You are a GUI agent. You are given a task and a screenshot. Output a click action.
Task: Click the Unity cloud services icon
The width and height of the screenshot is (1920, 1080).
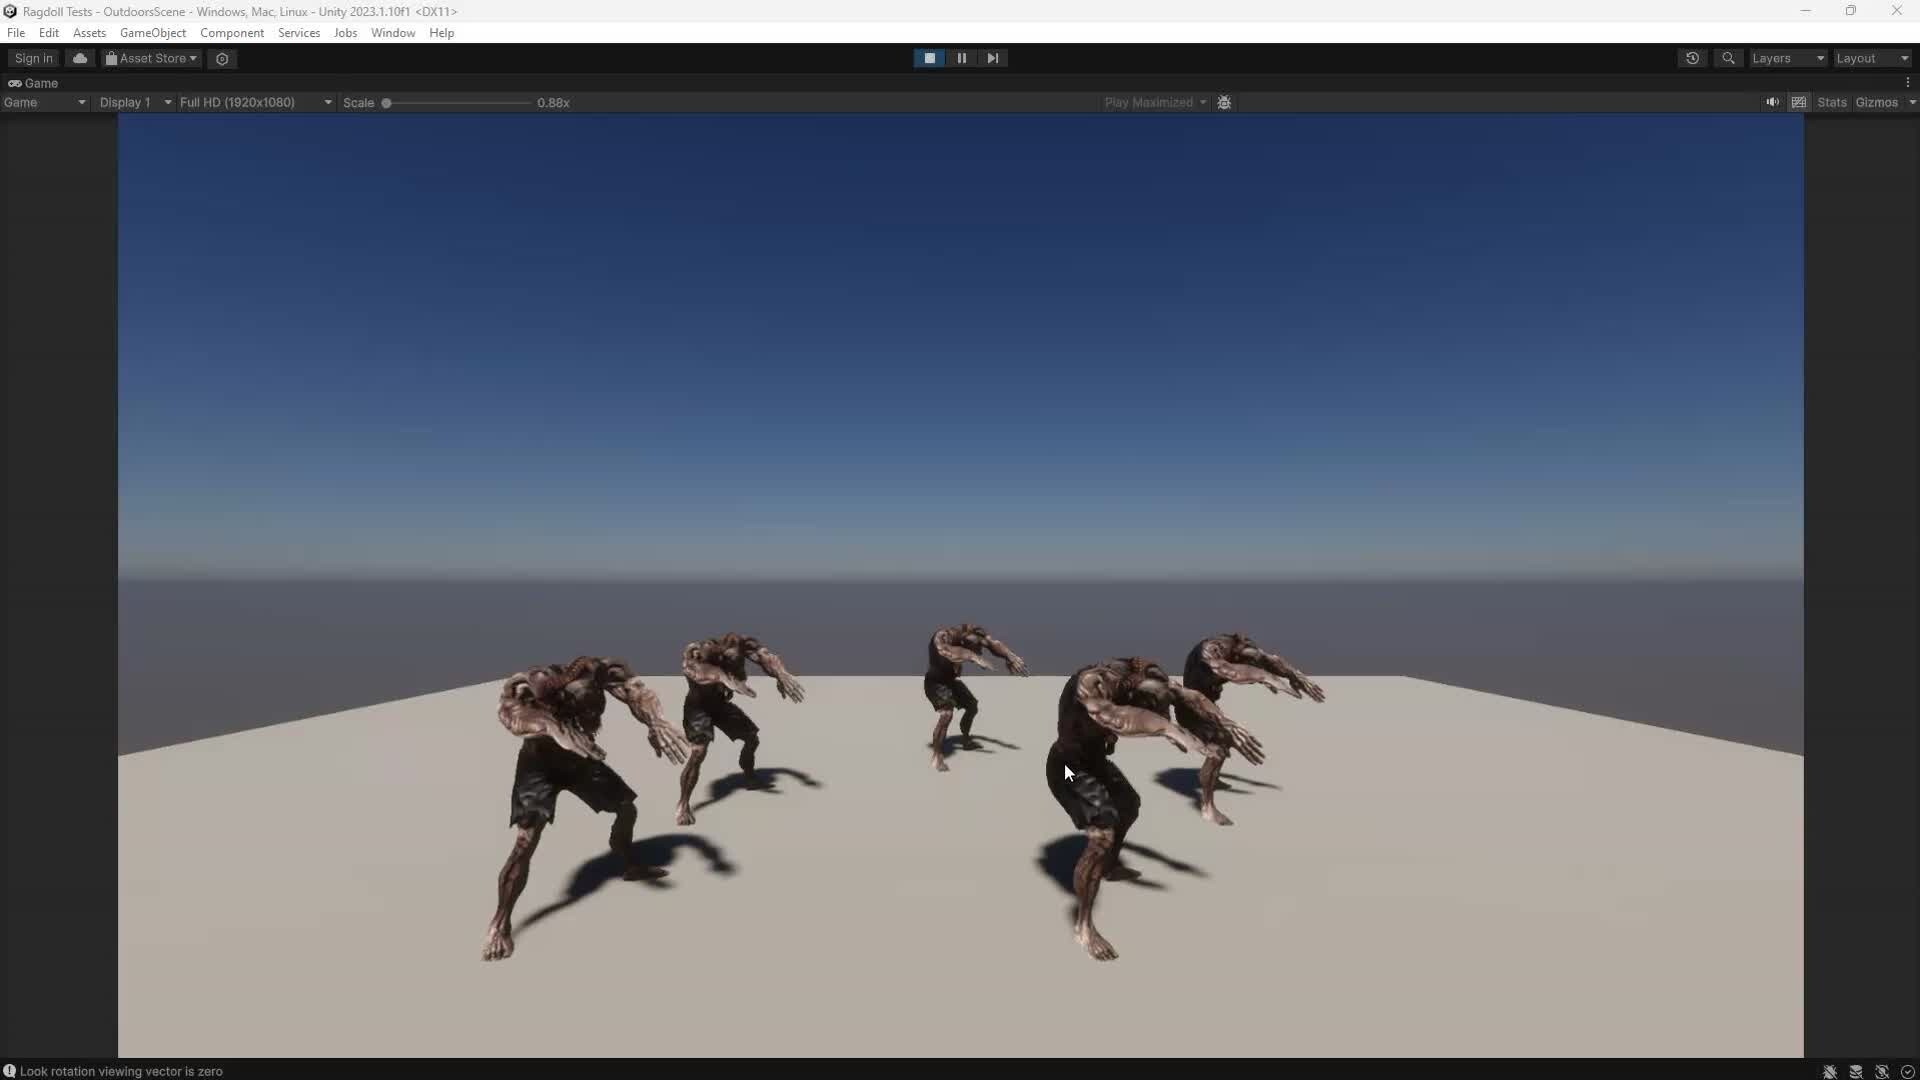point(79,58)
